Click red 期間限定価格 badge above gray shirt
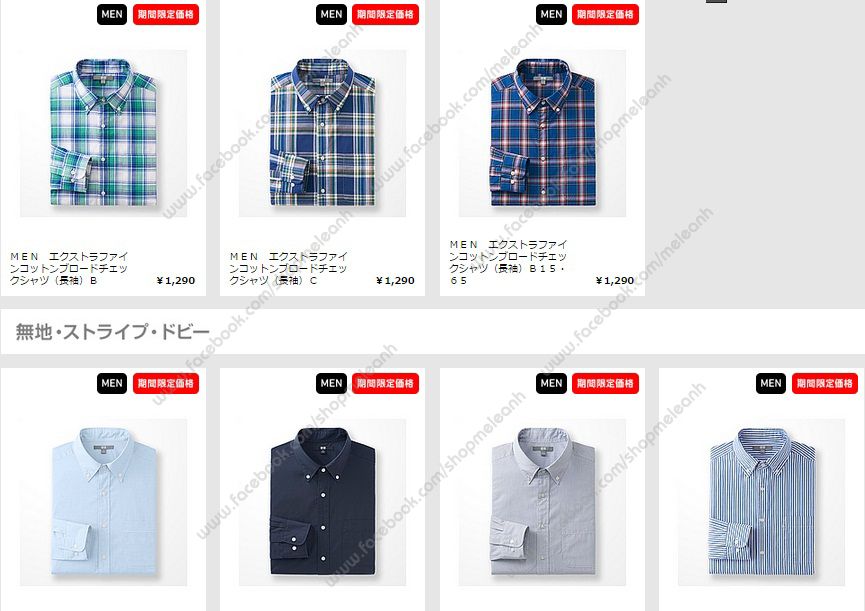 point(605,383)
